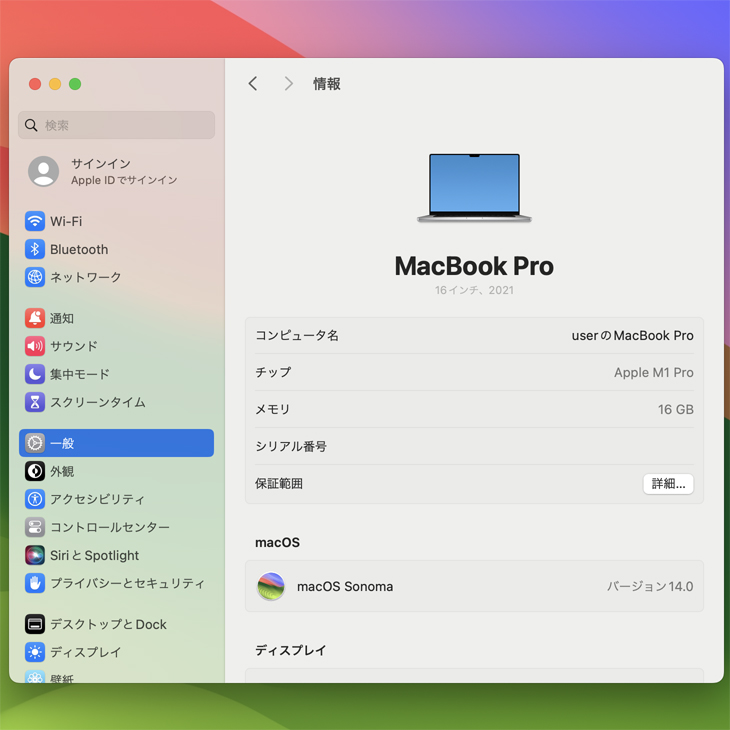This screenshot has height=730, width=730.
Task: Click サインイン Apple ID link
Action: point(124,171)
